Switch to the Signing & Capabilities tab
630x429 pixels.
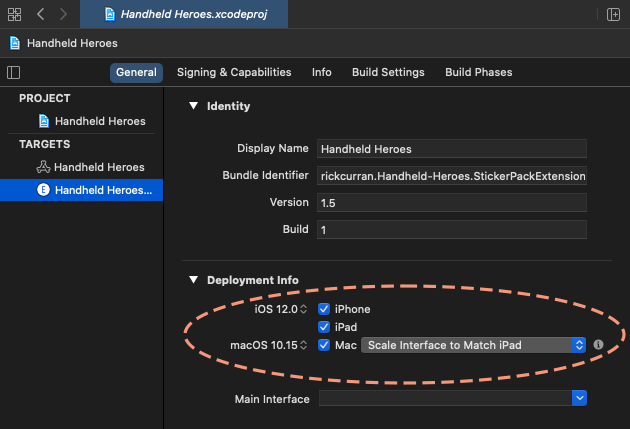pyautogui.click(x=234, y=72)
